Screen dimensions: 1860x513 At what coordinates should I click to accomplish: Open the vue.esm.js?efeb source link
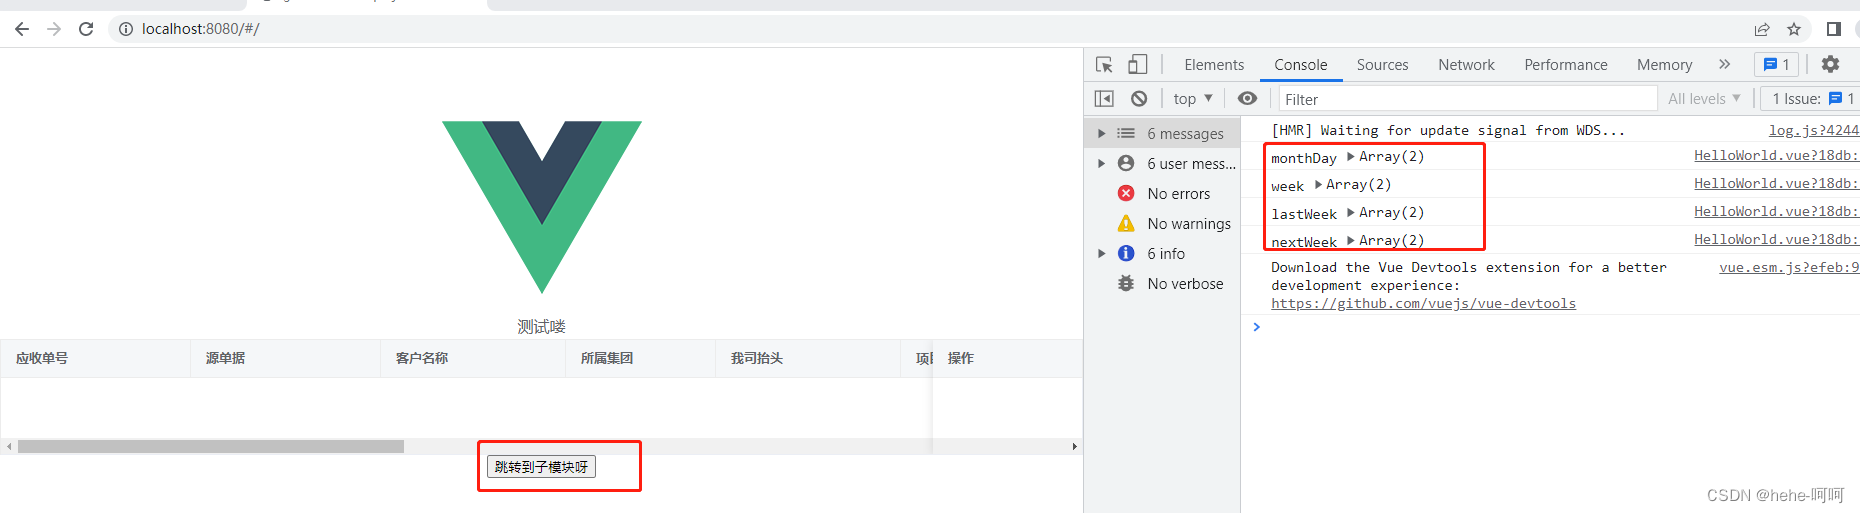click(x=1789, y=267)
